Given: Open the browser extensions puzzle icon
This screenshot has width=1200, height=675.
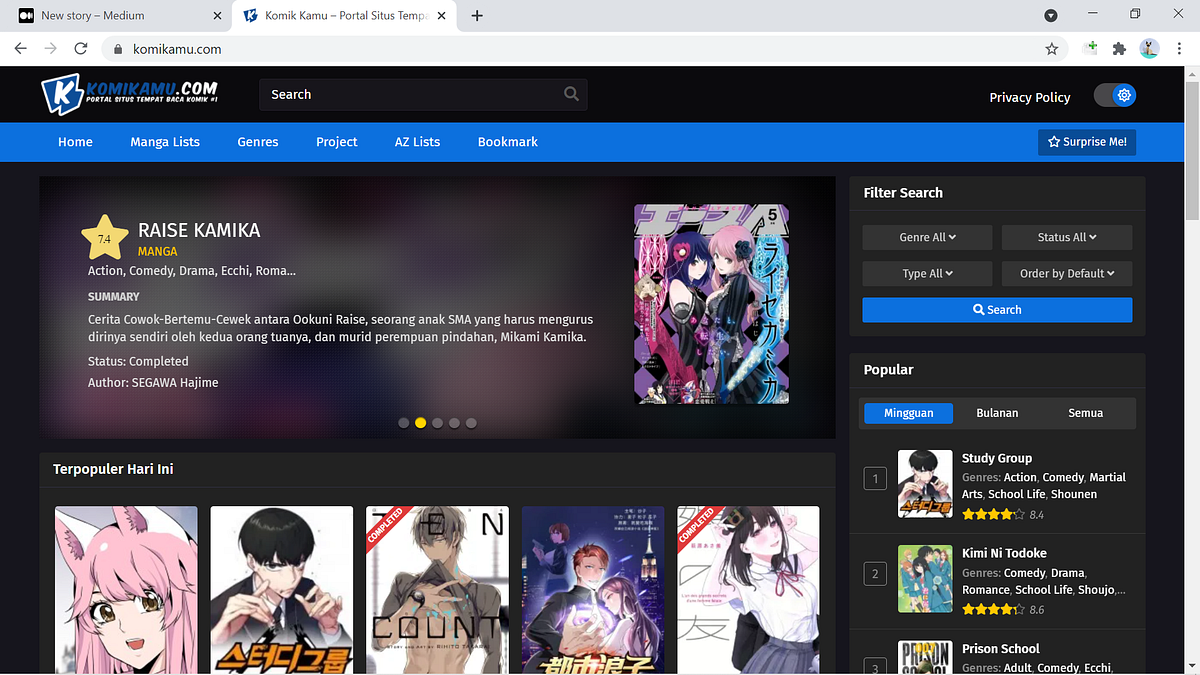Looking at the screenshot, I should tap(1120, 48).
